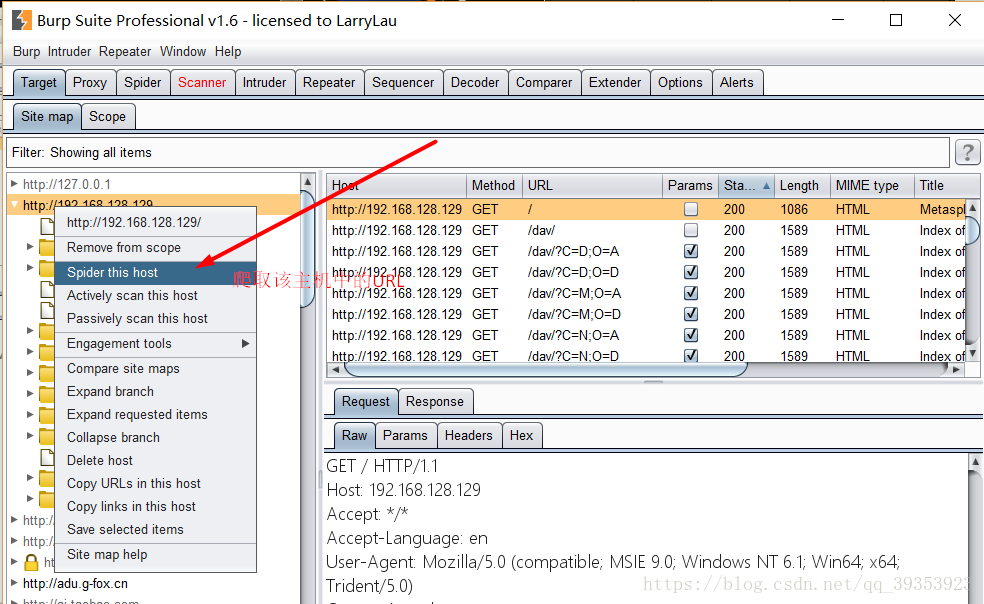Screen dimensions: 984x604
Task: Open the Repeater menu in menu bar
Action: point(125,51)
